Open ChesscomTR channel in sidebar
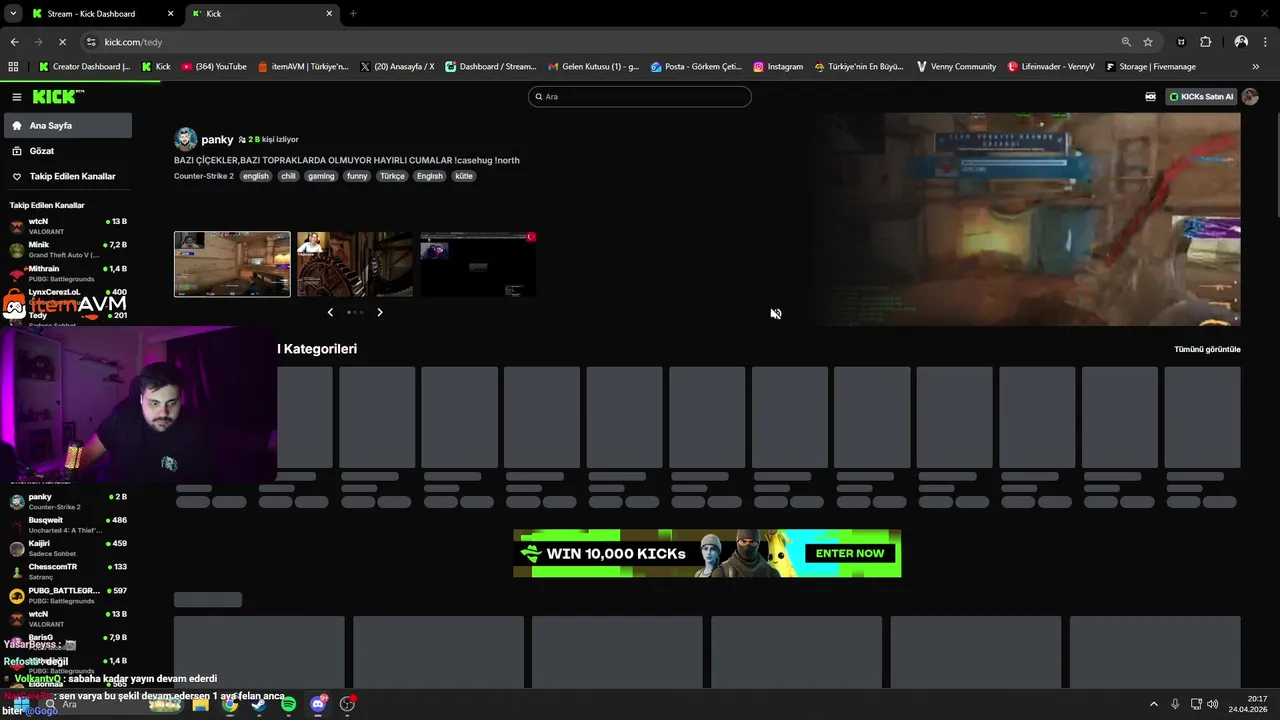 coord(67,571)
